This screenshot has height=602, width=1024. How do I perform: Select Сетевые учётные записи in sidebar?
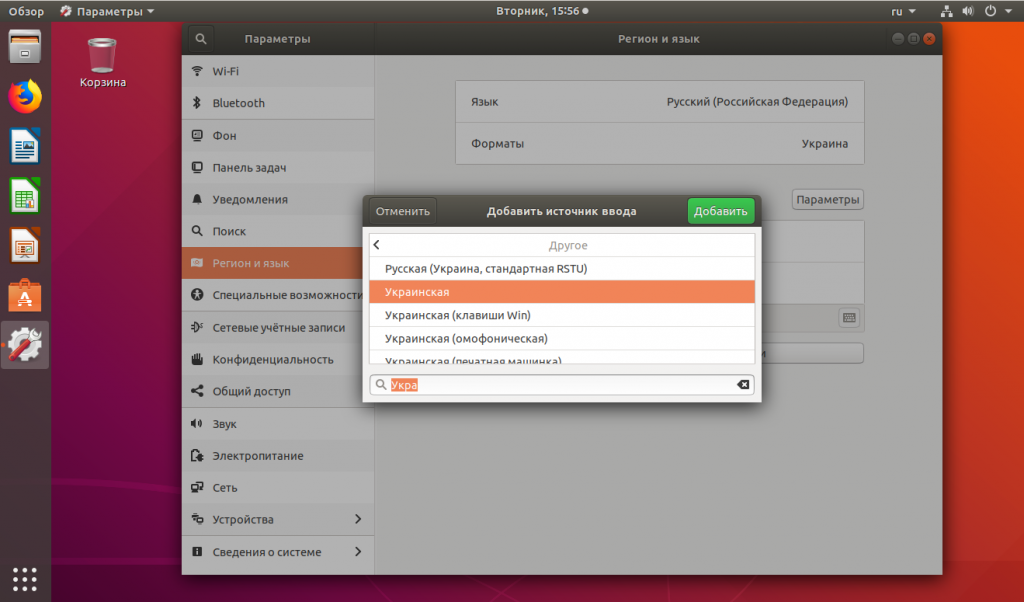(278, 327)
